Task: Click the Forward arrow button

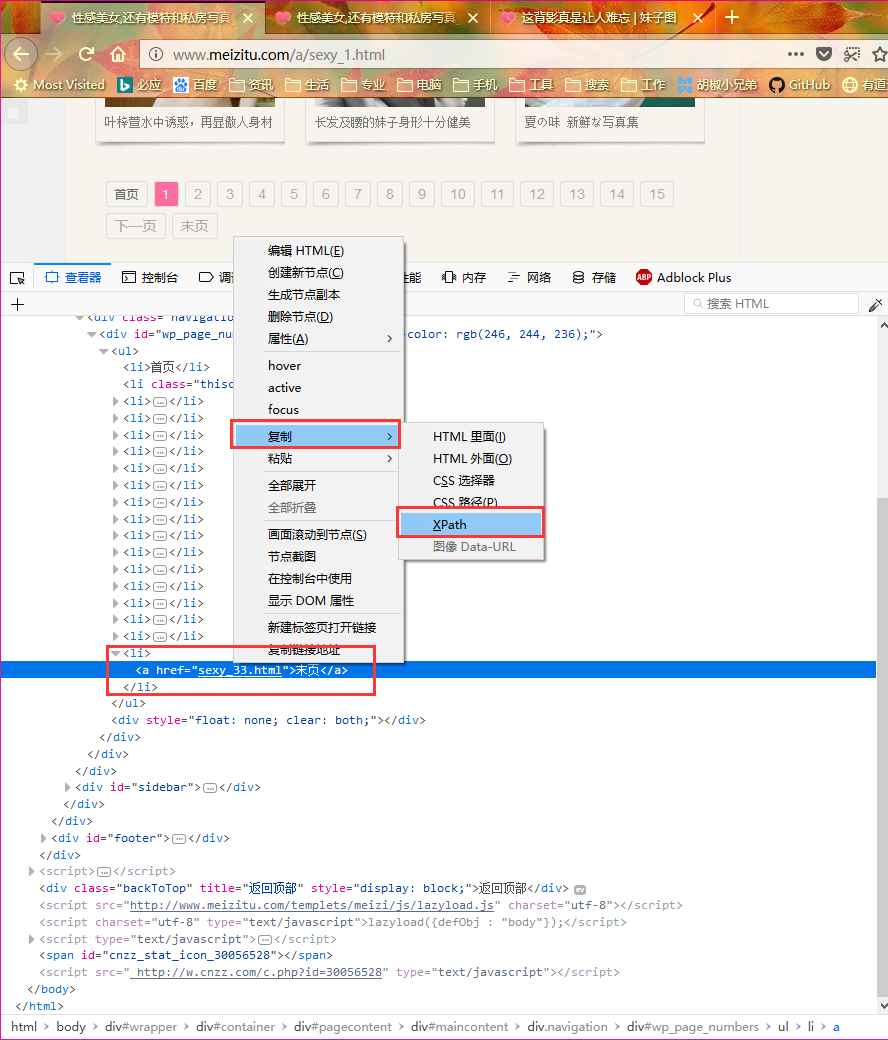Action: (54, 54)
